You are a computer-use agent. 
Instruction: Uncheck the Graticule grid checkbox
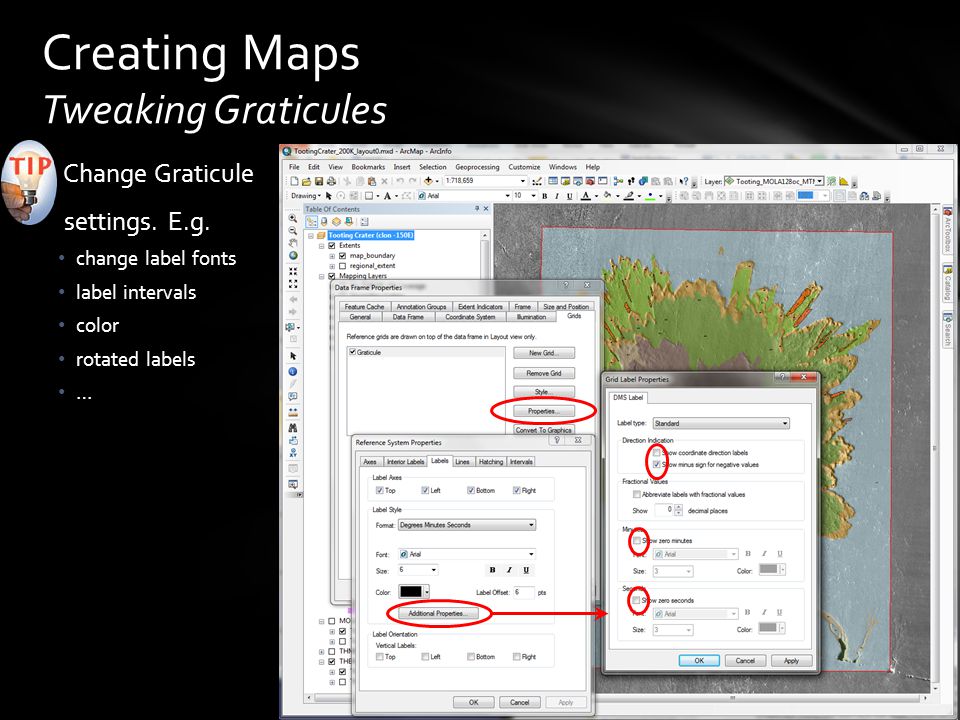(353, 352)
